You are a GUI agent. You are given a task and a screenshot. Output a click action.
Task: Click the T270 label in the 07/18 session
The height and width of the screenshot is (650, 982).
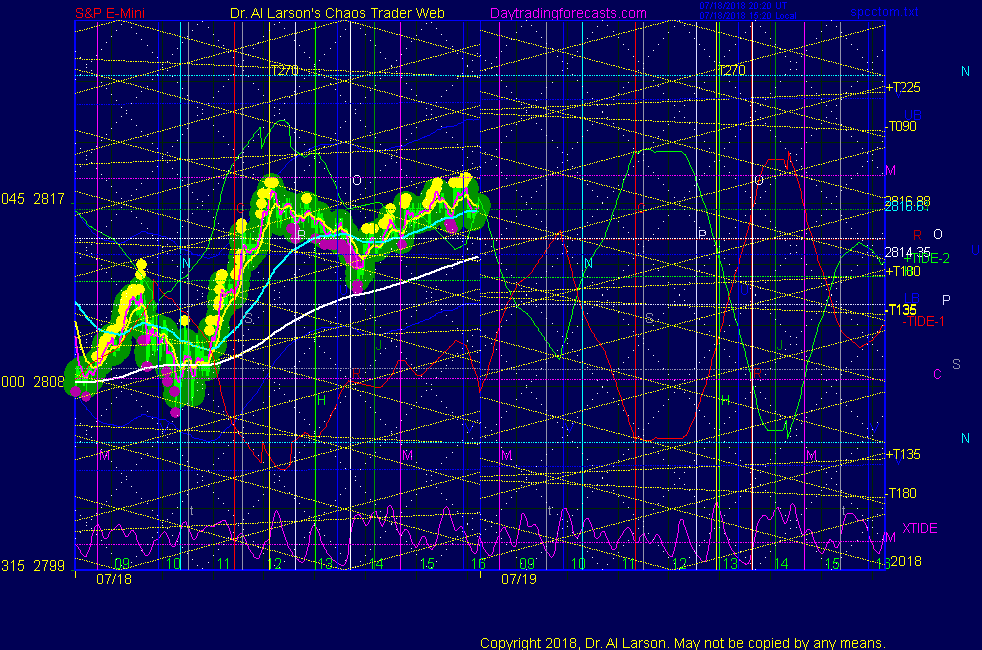click(x=284, y=70)
